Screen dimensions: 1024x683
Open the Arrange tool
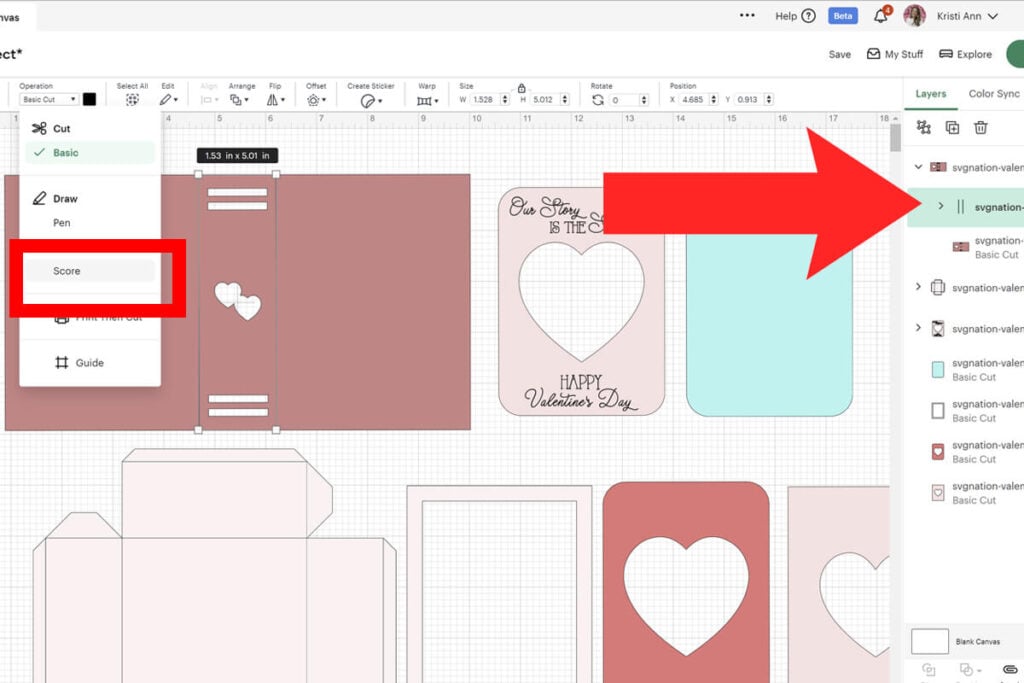click(236, 99)
